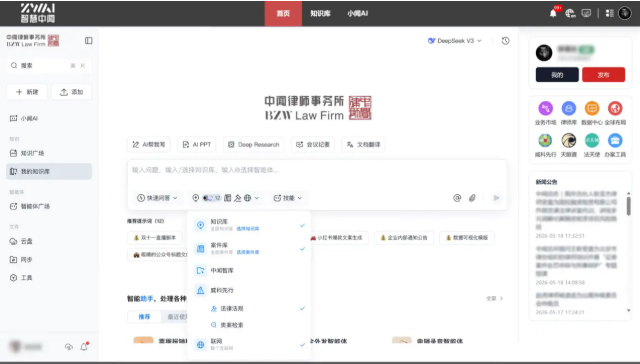Open DeepSeek V3 model dropdown
This screenshot has height=364, width=640.
(455, 41)
